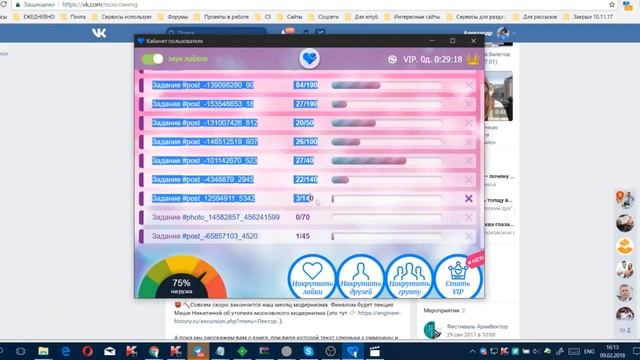Screen dimensions: 640x360
Task: Open the 'Сервисы использую' bookmarks folder
Action: tap(122, 17)
